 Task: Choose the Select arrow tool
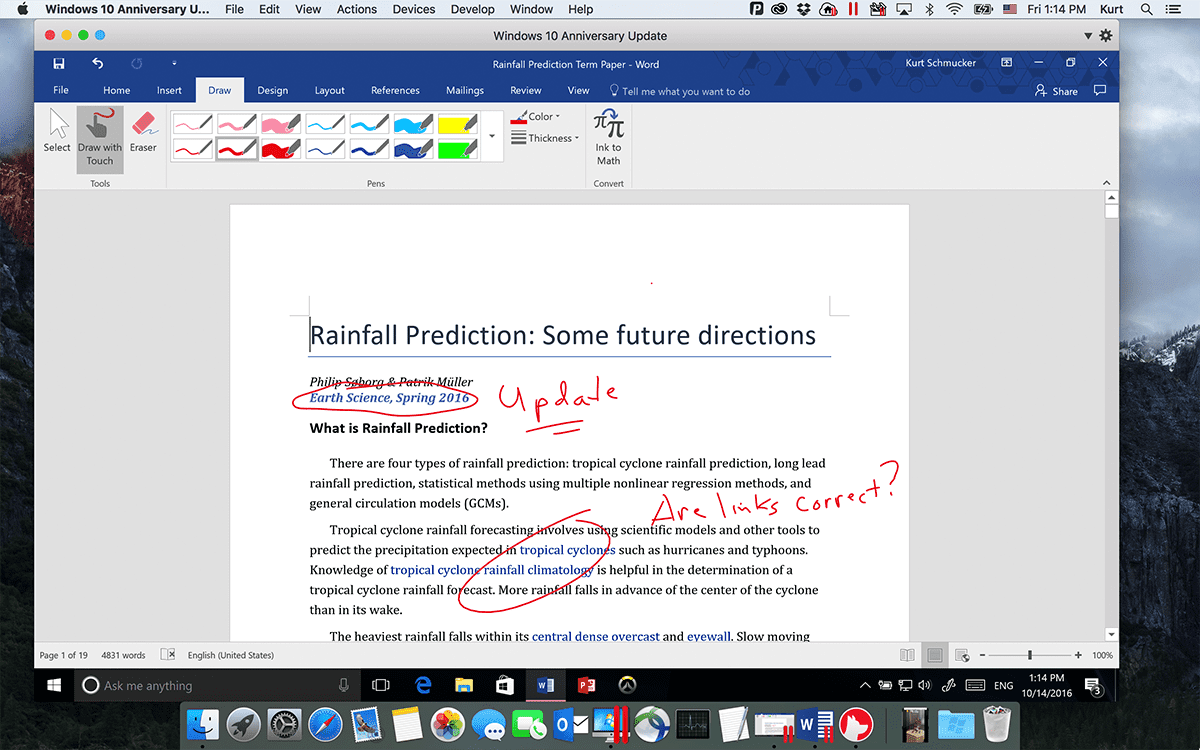tap(57, 132)
